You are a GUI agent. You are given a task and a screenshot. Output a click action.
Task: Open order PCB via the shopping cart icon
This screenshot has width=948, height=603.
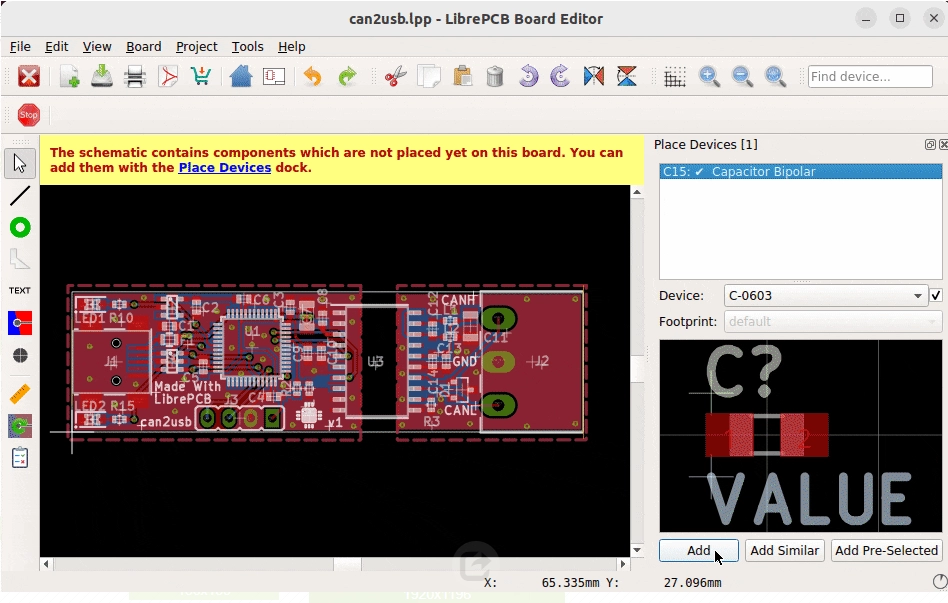click(200, 77)
